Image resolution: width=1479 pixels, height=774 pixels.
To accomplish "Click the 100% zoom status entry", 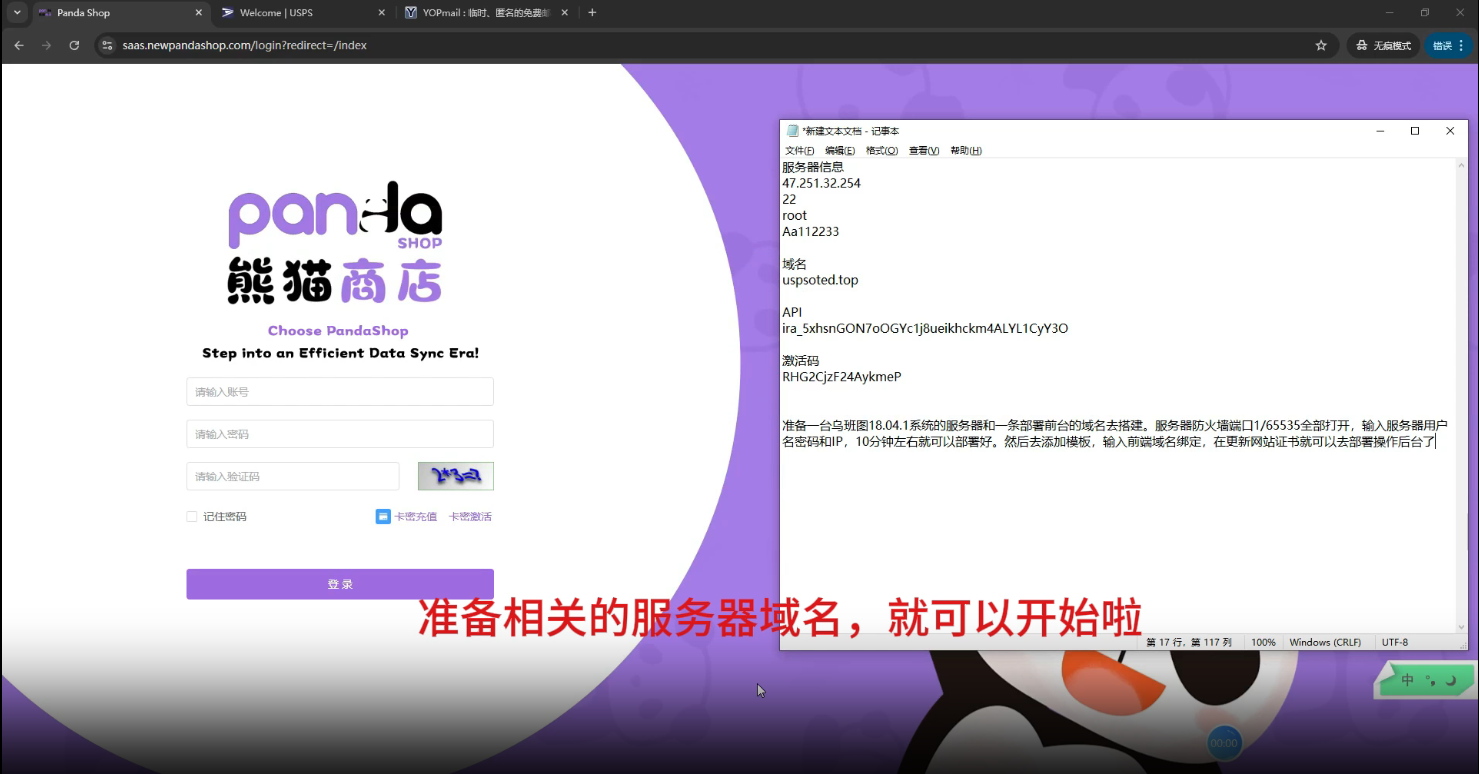I will [x=1263, y=642].
